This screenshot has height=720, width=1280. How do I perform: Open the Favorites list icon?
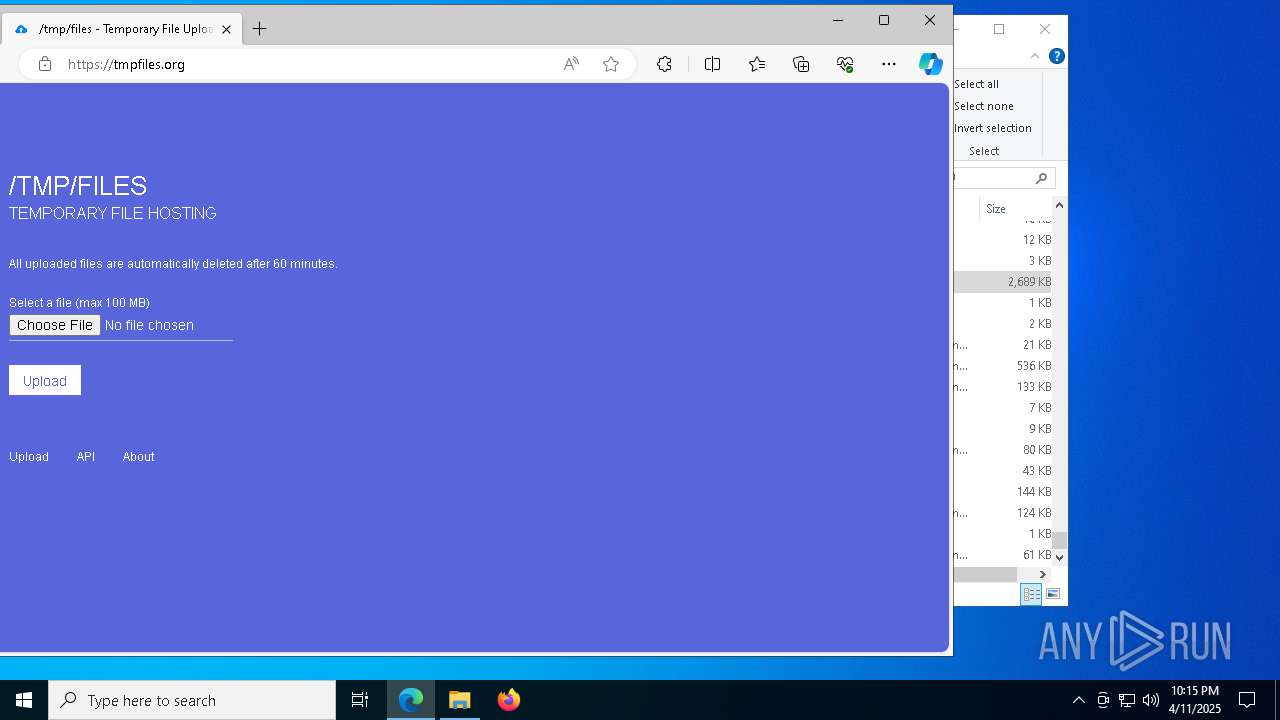coord(757,64)
